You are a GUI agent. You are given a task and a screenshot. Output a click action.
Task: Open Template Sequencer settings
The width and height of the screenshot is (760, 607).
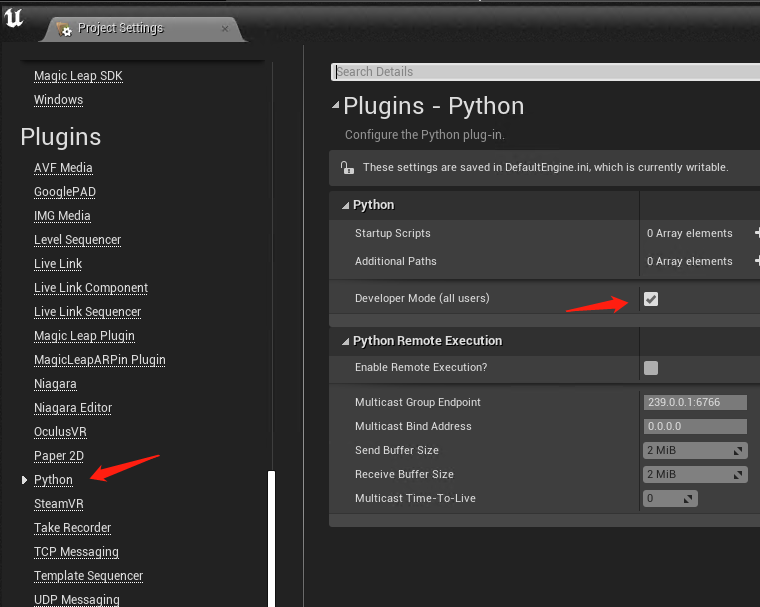point(88,576)
